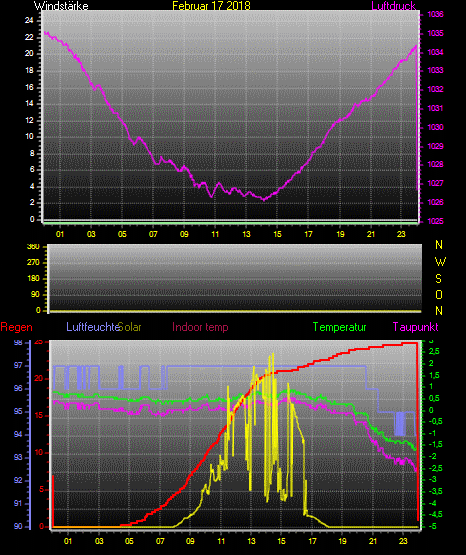This screenshot has height=555, width=466.
Task: Click the Solar legend label
Action: pos(130,327)
